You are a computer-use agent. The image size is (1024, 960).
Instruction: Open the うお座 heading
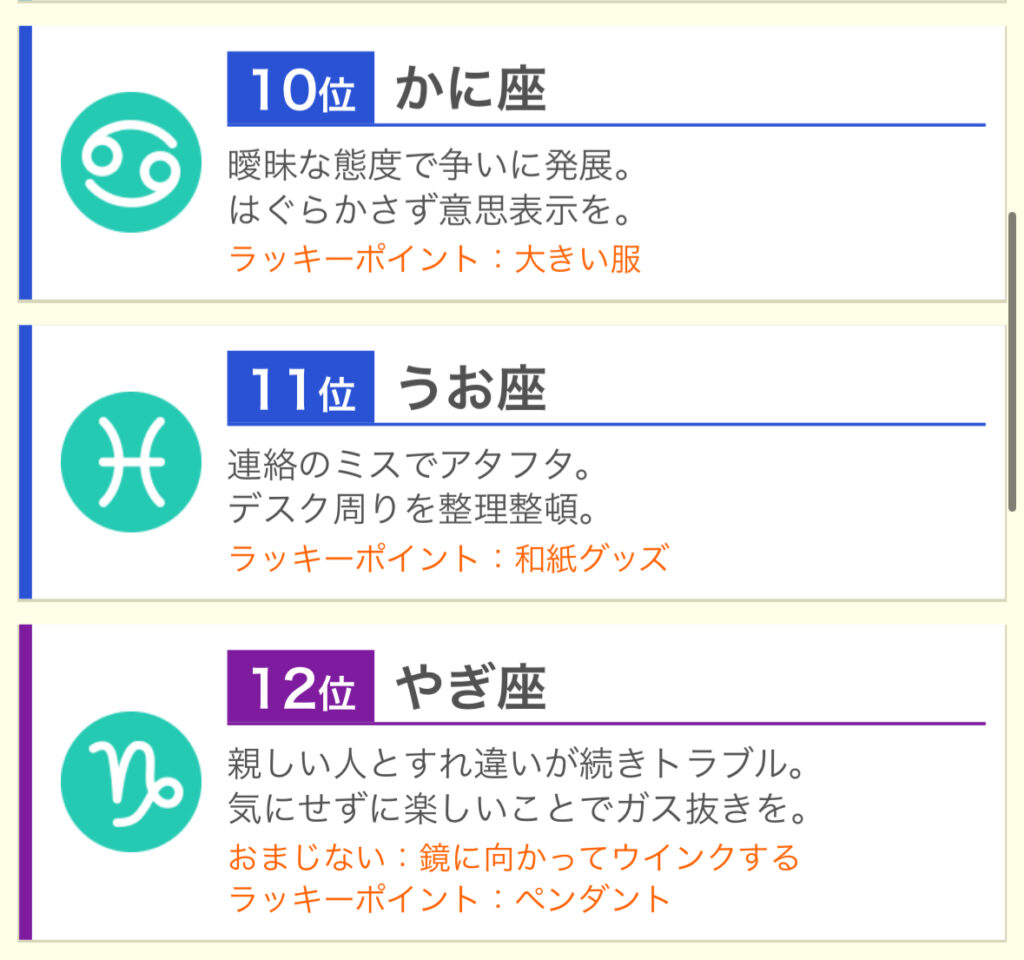471,389
